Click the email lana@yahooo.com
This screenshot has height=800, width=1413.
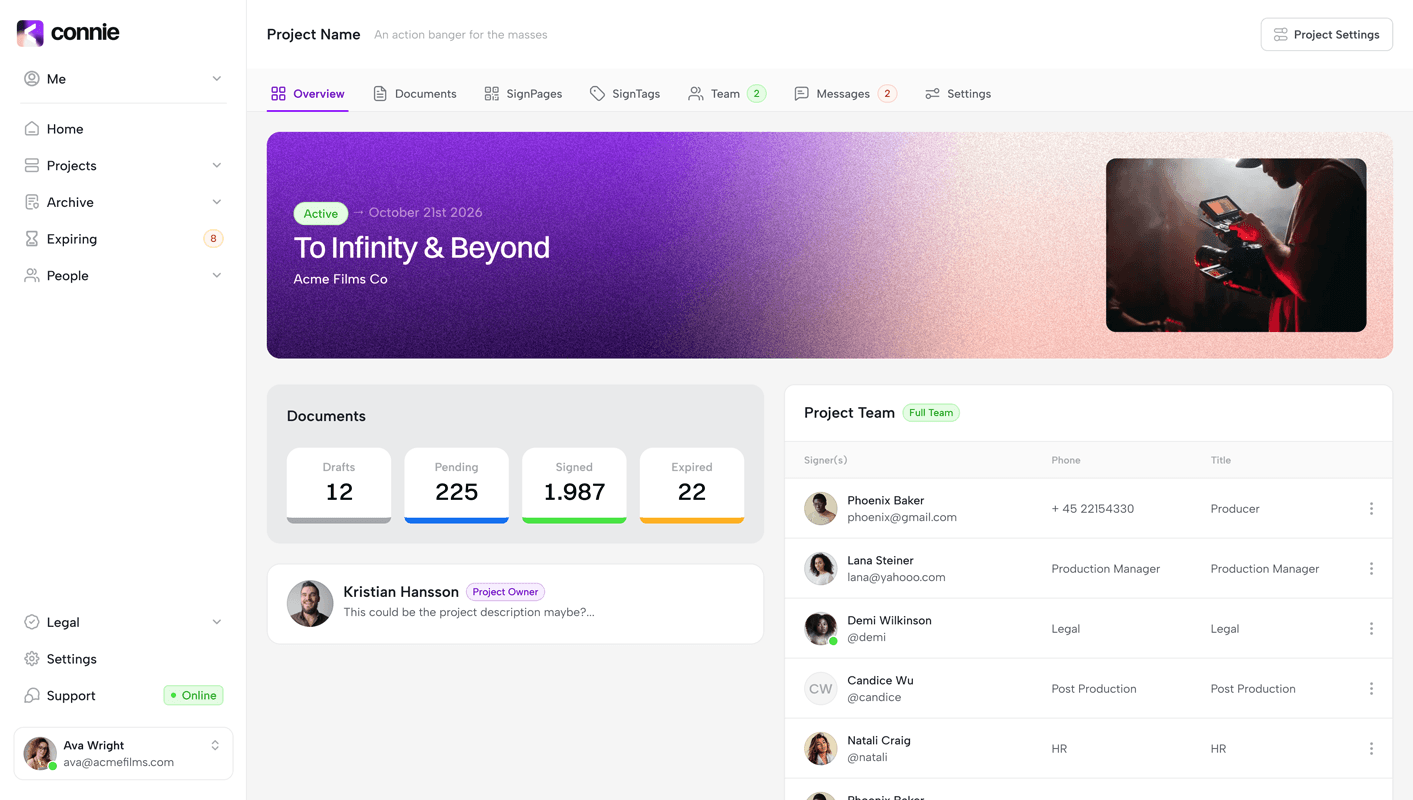tap(896, 577)
